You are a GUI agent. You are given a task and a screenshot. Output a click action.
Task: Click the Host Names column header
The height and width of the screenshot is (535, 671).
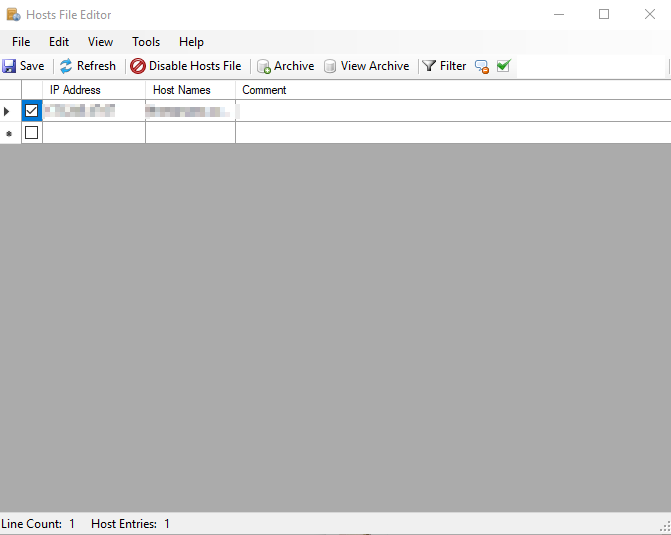(x=190, y=90)
